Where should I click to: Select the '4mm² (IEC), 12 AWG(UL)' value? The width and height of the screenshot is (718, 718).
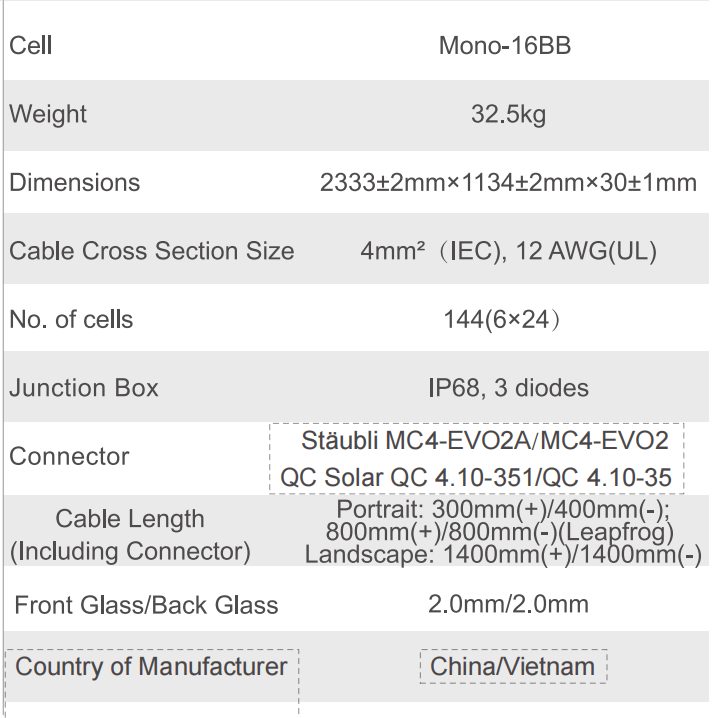pyautogui.click(x=508, y=251)
